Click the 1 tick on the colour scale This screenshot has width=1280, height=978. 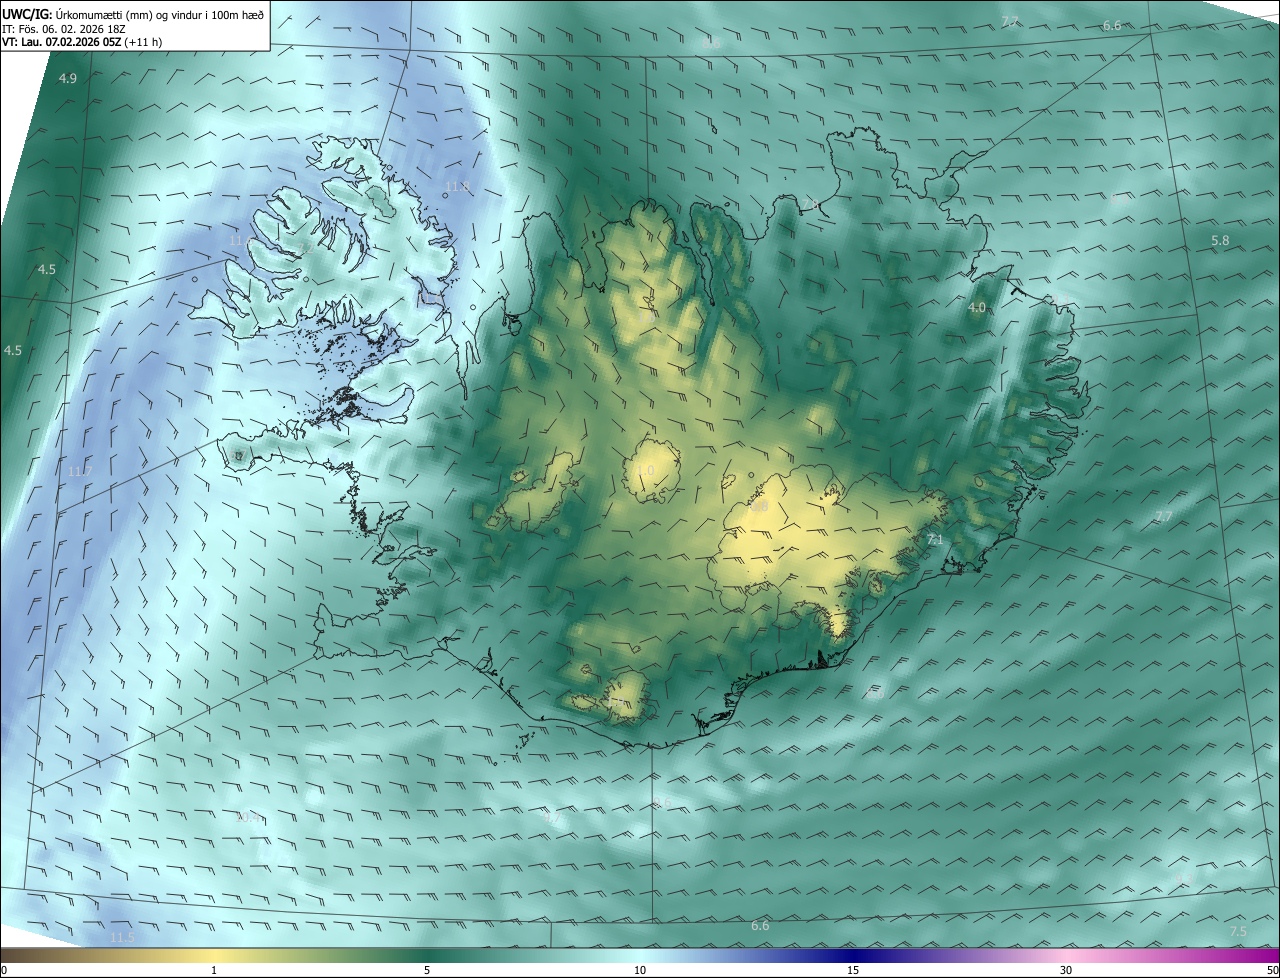tap(214, 970)
